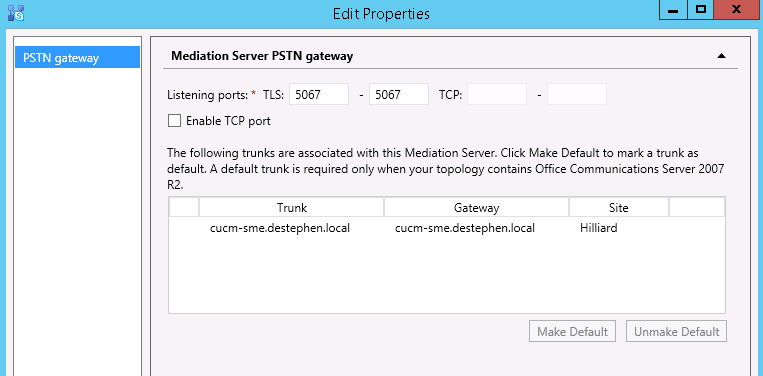Select the Hilliard site cell
This screenshot has width=763, height=376.
tap(599, 228)
